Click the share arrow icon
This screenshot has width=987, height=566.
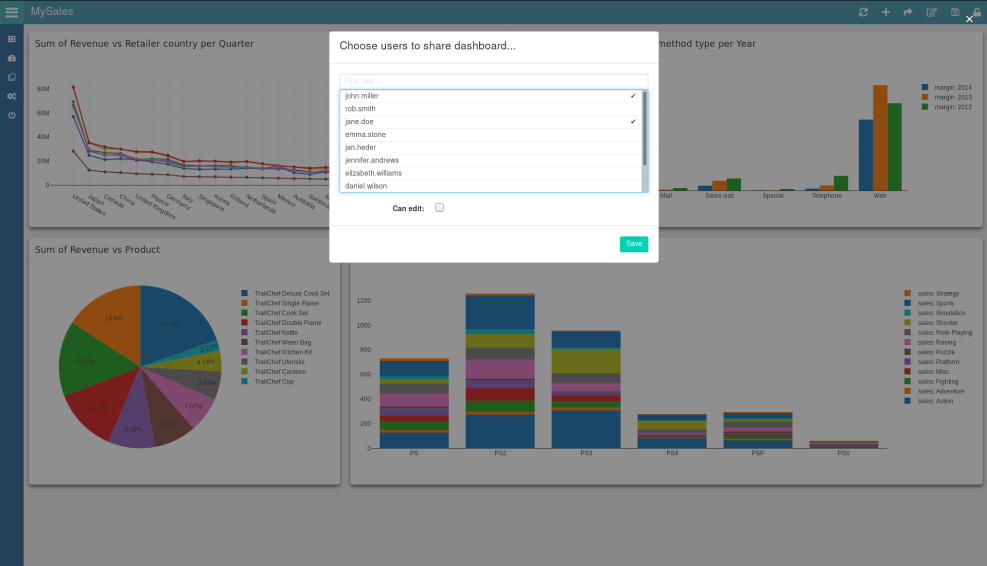[x=908, y=12]
